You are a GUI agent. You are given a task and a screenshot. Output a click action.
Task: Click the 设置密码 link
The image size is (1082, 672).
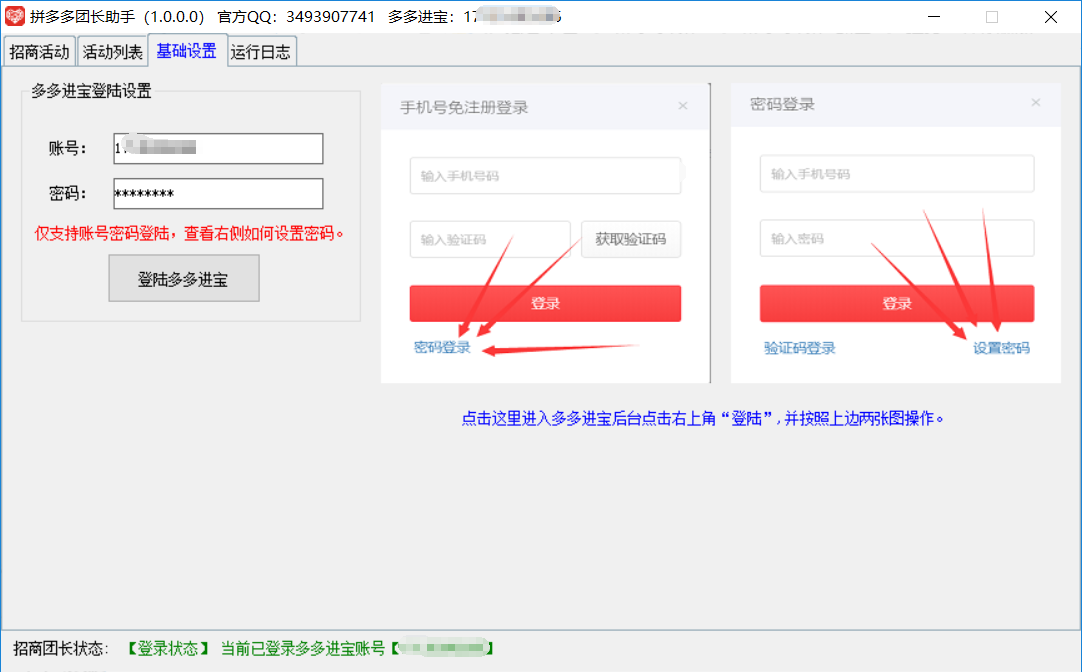tap(1001, 348)
